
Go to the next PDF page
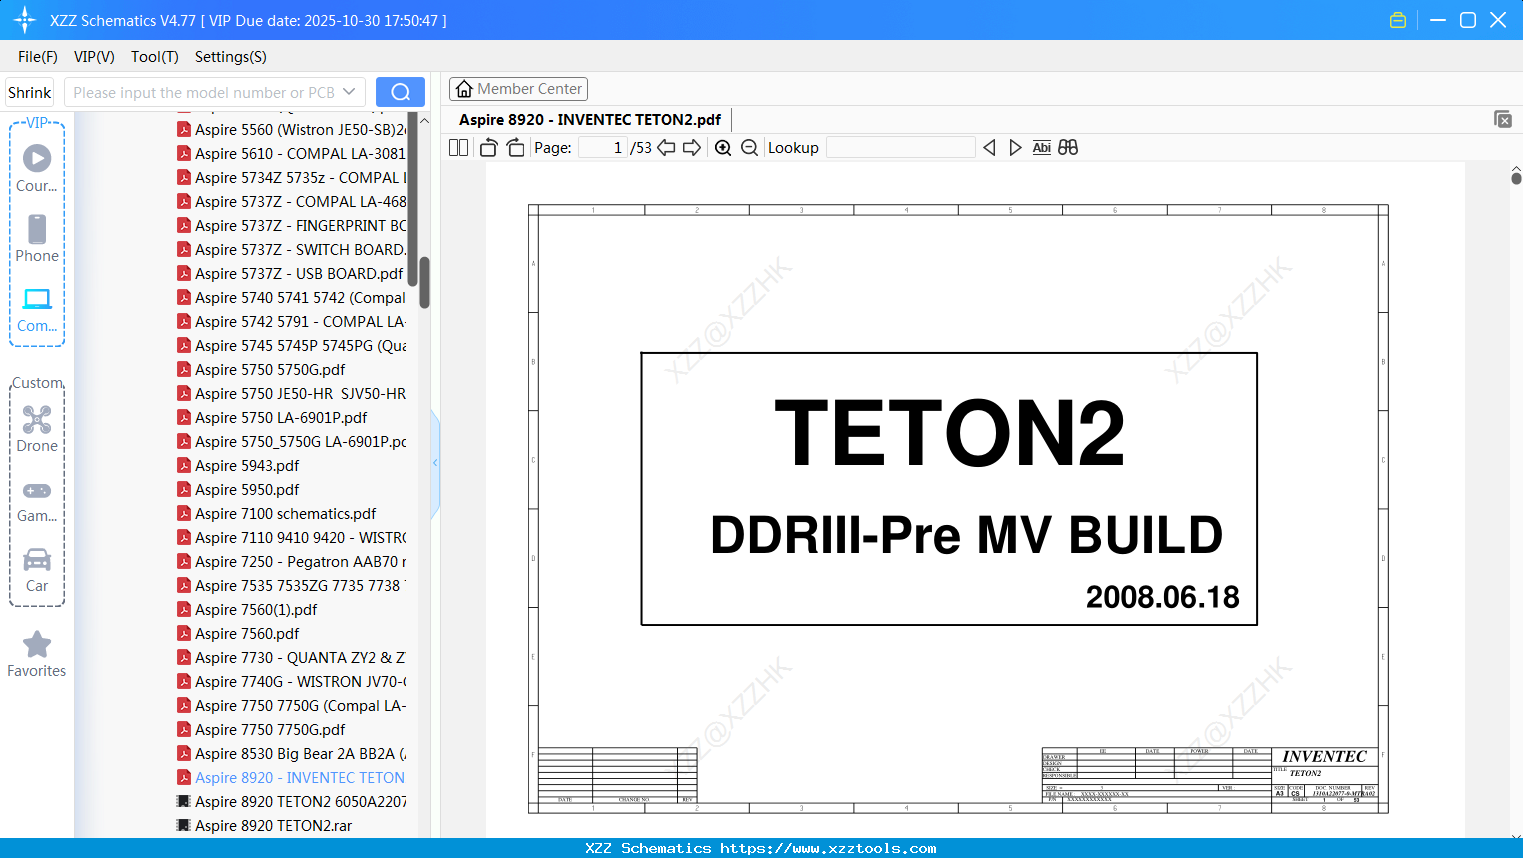click(692, 147)
